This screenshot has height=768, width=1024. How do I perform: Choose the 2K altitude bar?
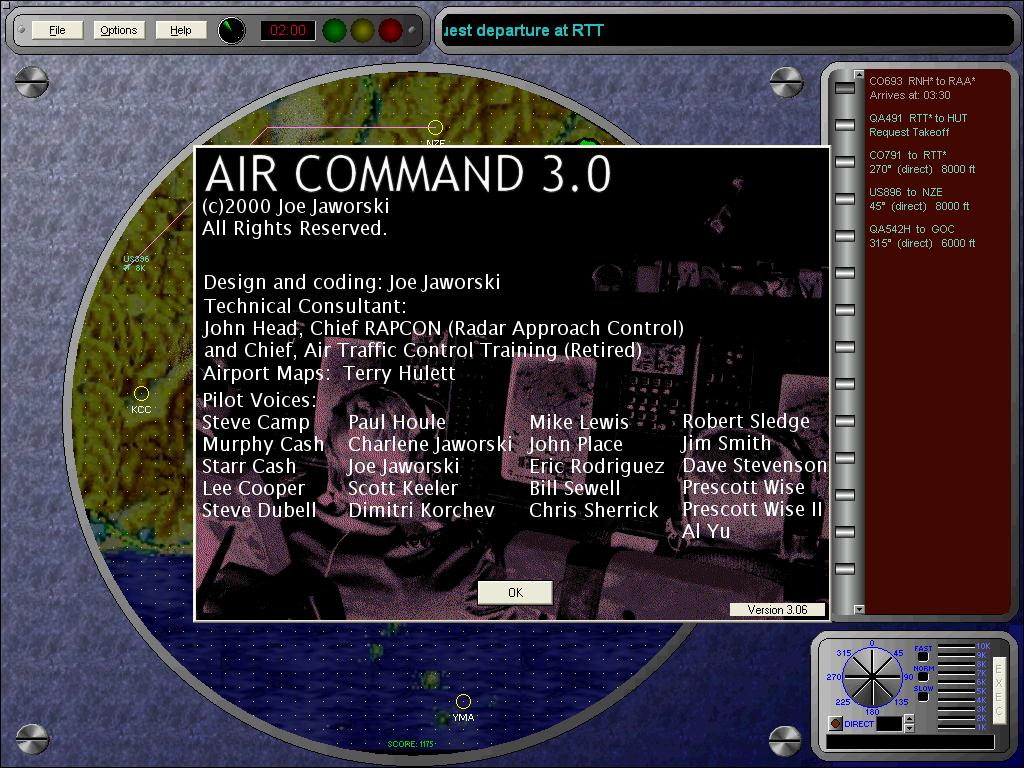pos(957,718)
